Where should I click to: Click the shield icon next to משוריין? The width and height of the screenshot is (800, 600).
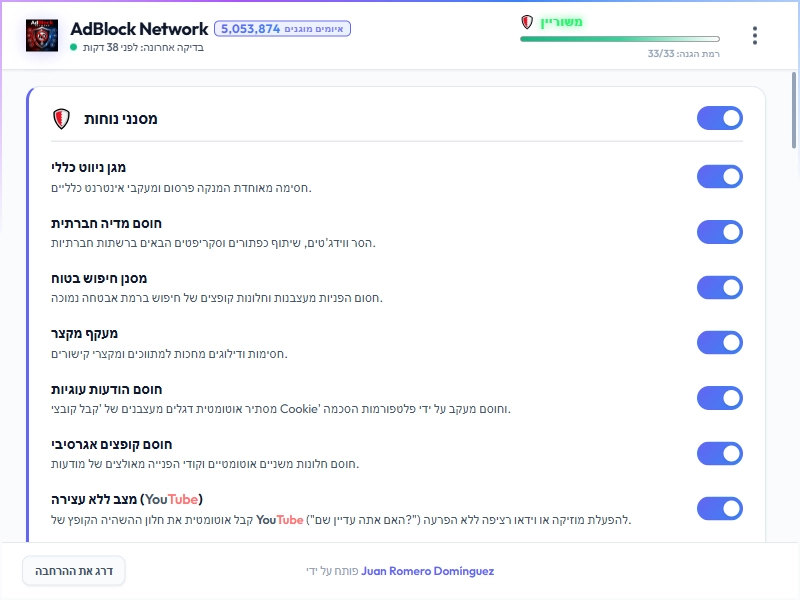[x=527, y=22]
